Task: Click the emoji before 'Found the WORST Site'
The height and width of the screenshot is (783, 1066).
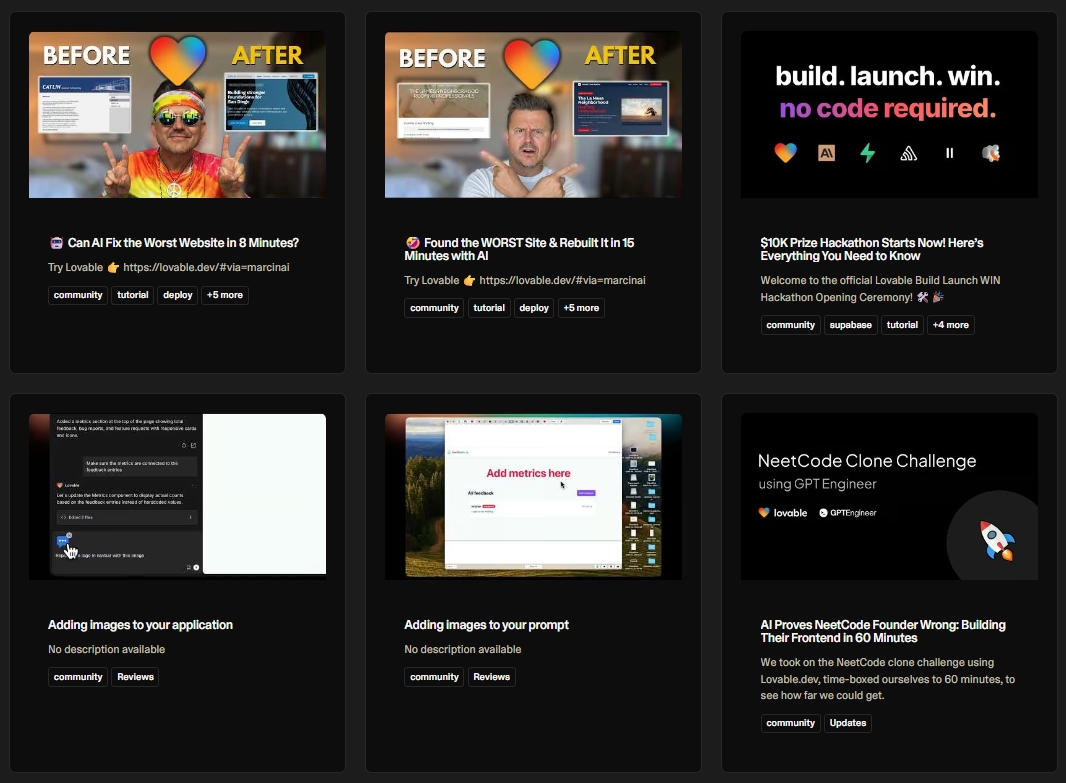Action: coord(413,243)
